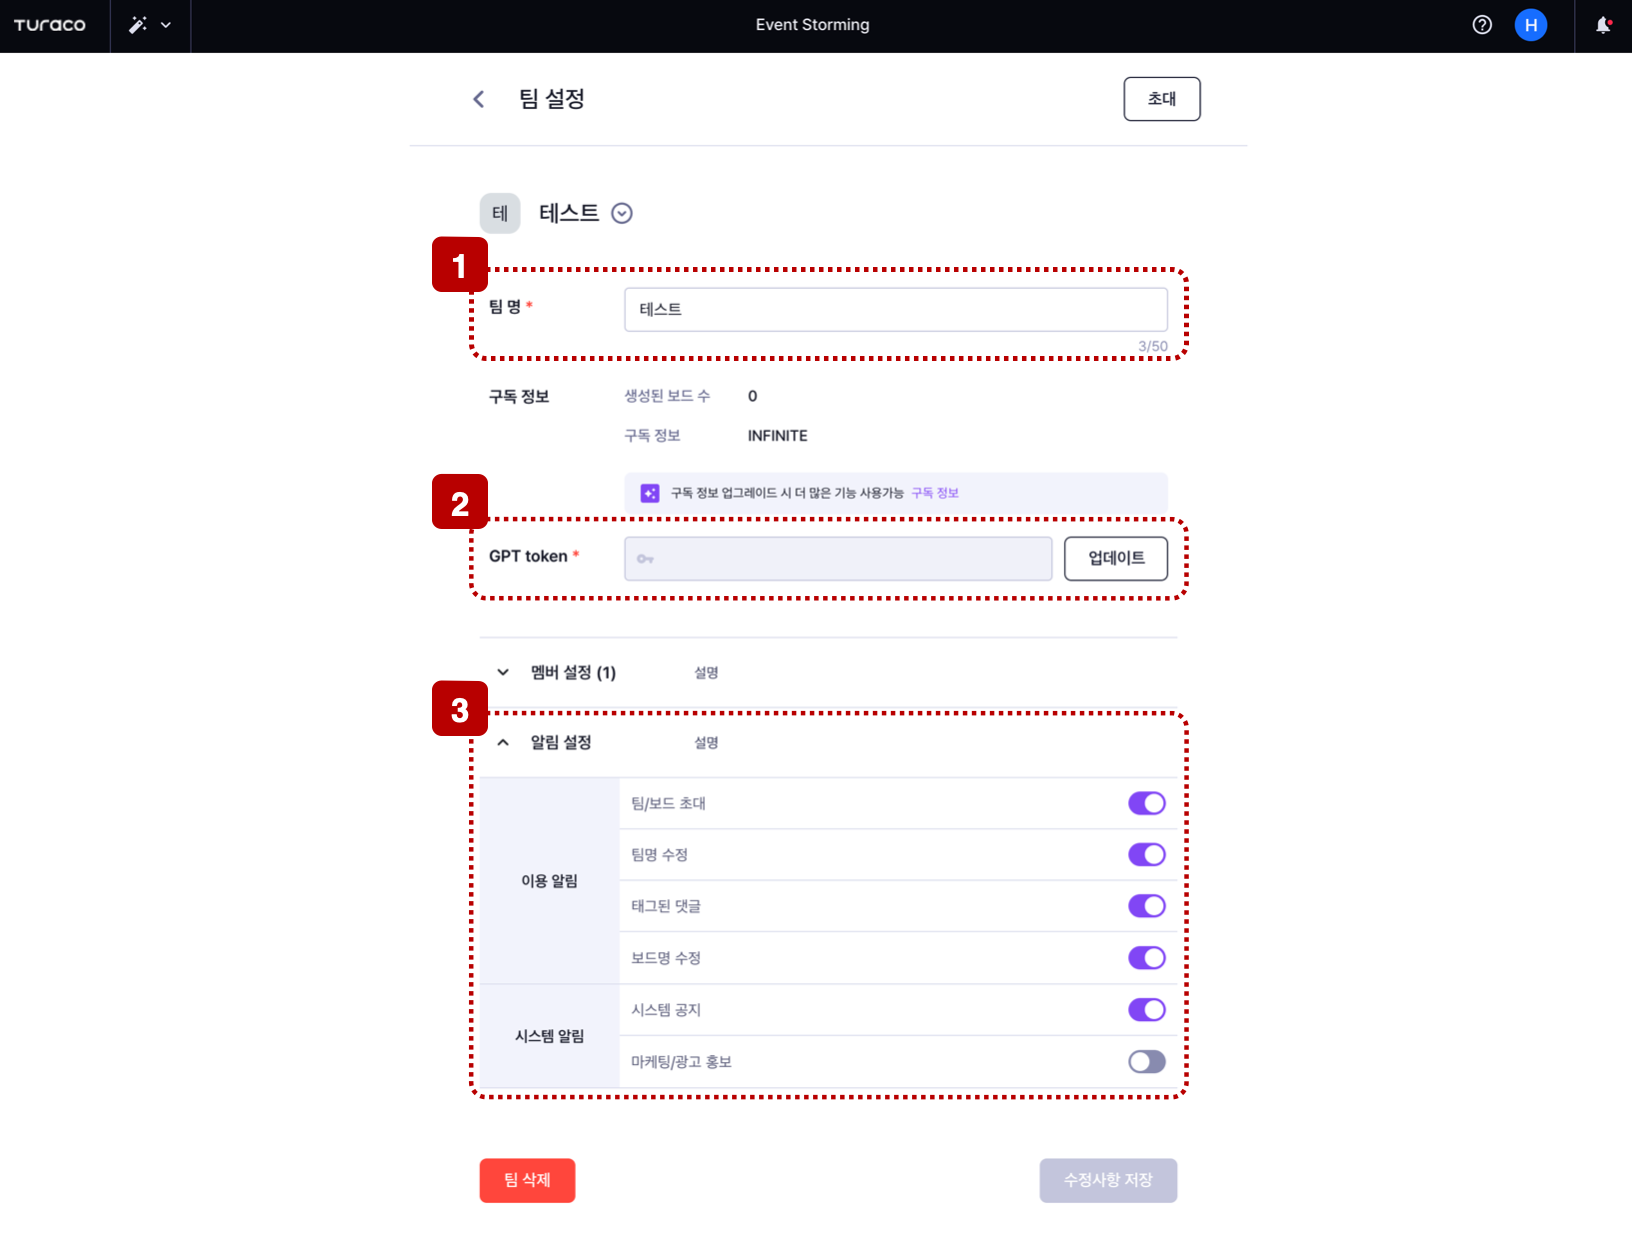Image resolution: width=1632 pixels, height=1246 pixels.
Task: Click the 생성된 보드 수 label
Action: [667, 396]
